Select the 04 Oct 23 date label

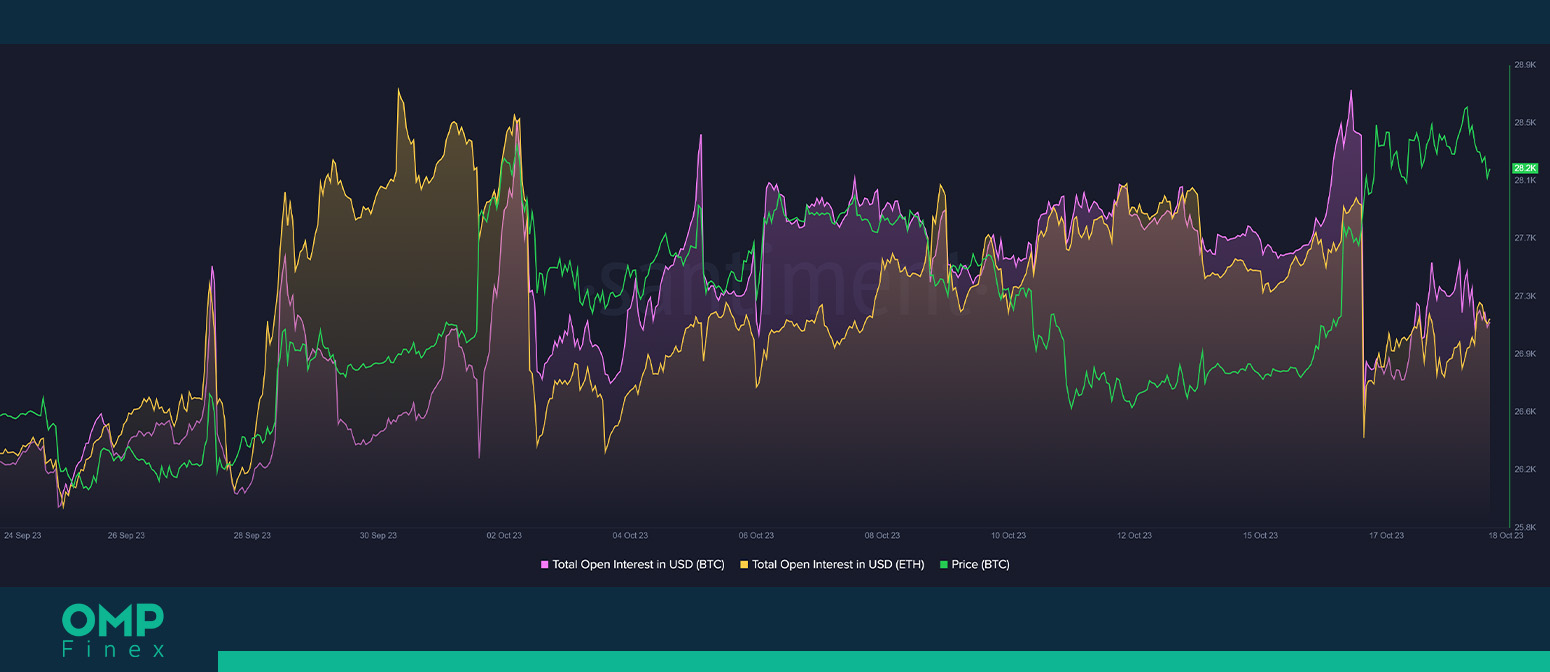[630, 536]
